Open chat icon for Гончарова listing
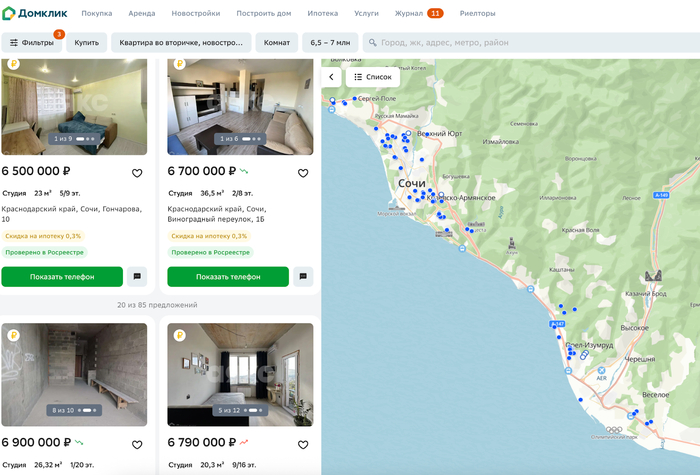 137,277
